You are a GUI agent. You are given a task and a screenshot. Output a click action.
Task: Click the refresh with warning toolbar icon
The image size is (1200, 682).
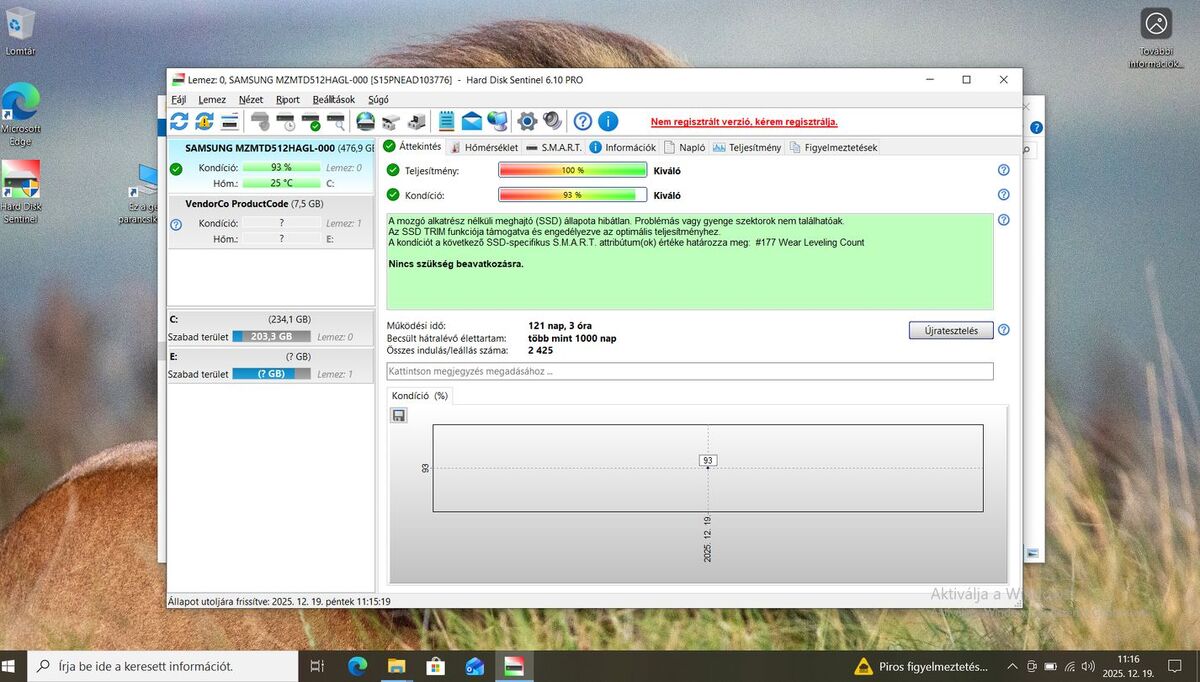[204, 121]
